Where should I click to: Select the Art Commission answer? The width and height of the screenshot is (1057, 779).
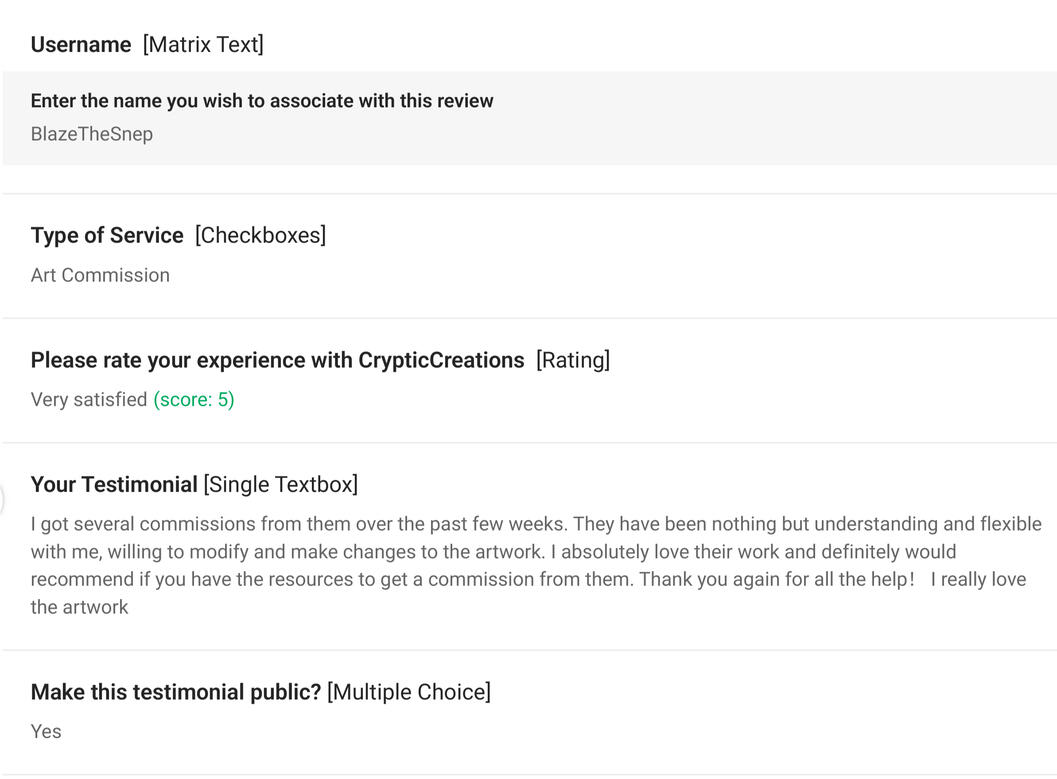(x=100, y=275)
